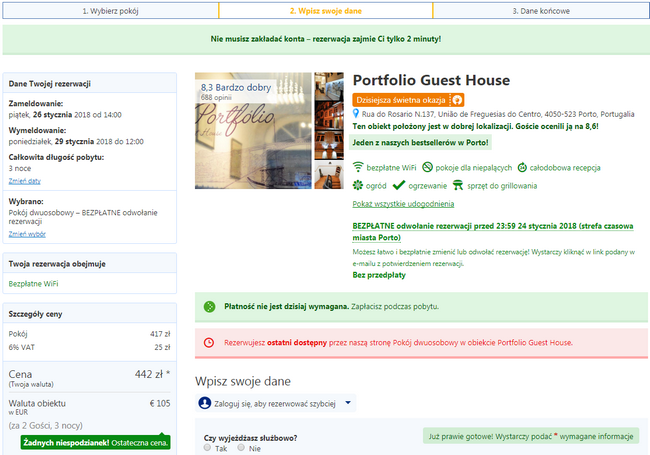This screenshot has height=455, width=650.
Task: Click the 'Już prawie gotowe!' notice
Action: tap(531, 436)
